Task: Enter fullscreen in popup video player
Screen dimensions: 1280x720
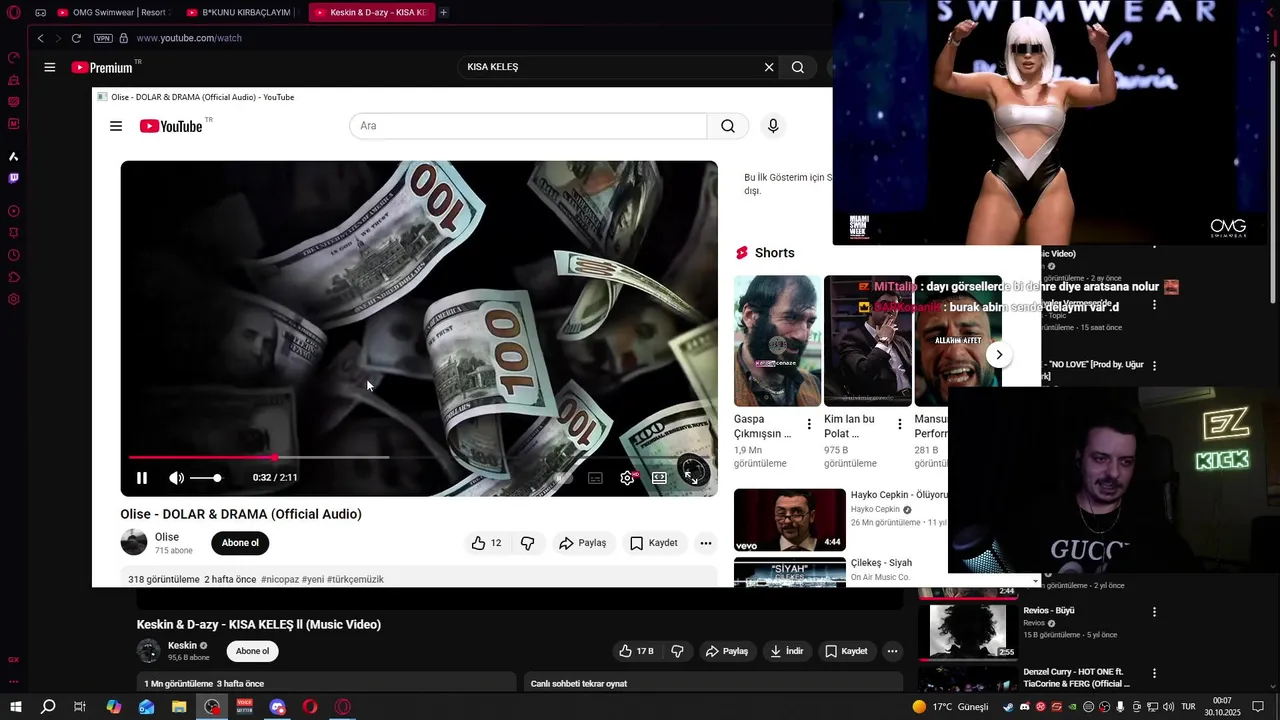Action: click(x=692, y=478)
